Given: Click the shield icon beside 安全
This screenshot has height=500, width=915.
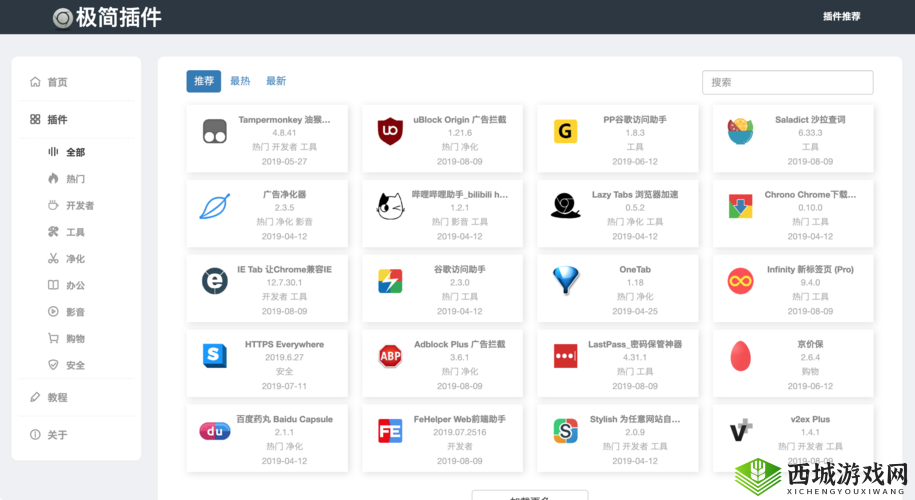Looking at the screenshot, I should (x=53, y=365).
